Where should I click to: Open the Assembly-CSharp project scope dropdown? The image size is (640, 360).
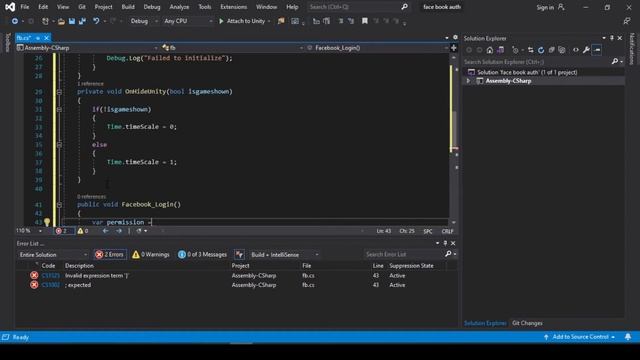click(87, 48)
